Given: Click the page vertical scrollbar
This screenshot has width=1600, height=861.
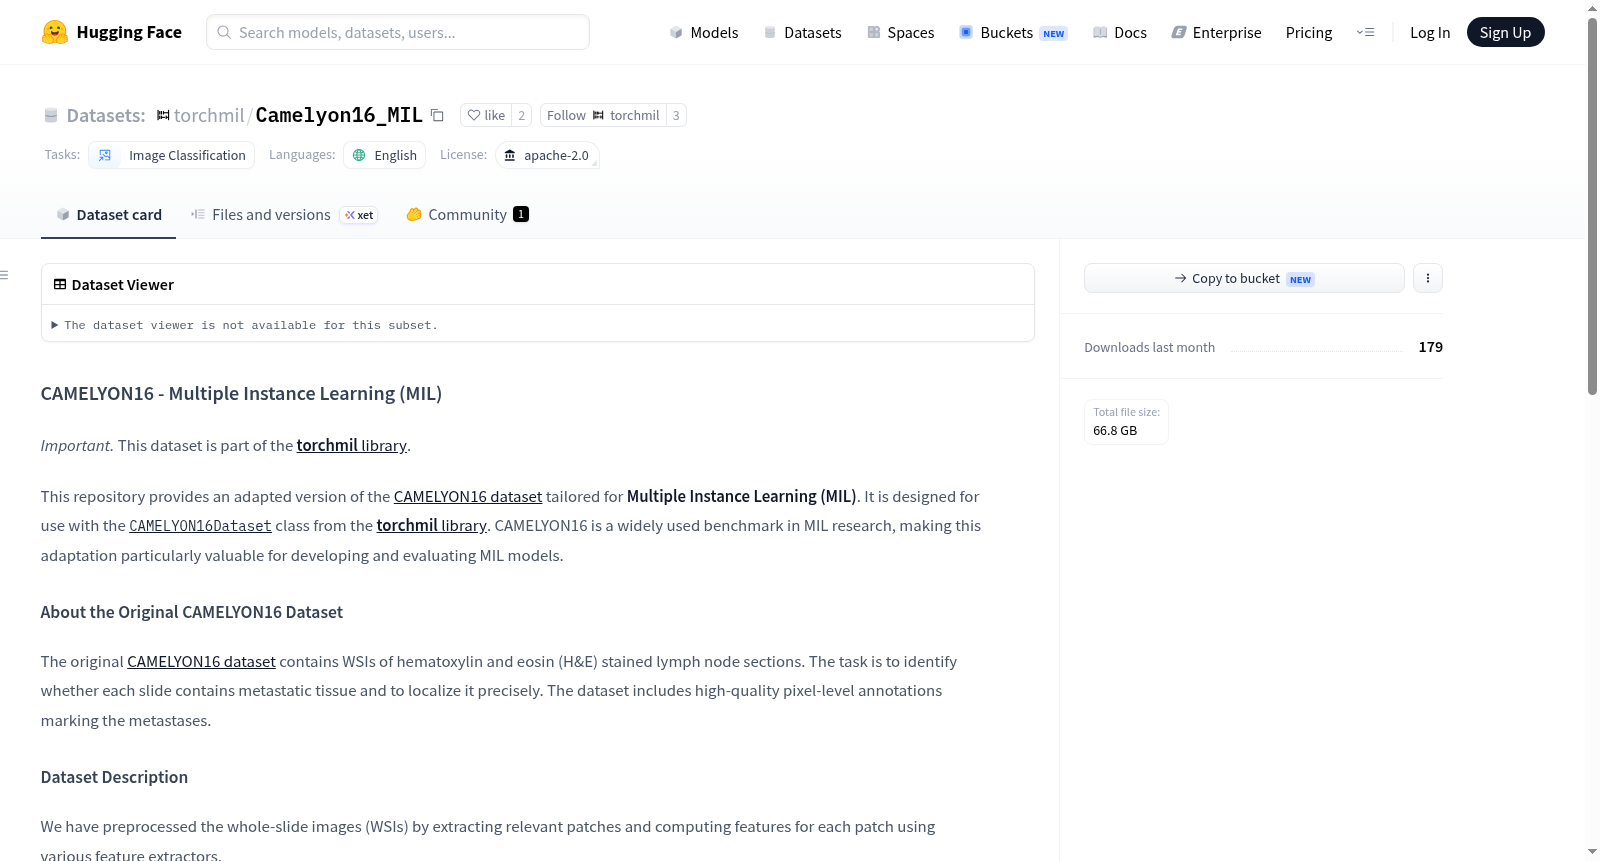Looking at the screenshot, I should point(1592,206).
